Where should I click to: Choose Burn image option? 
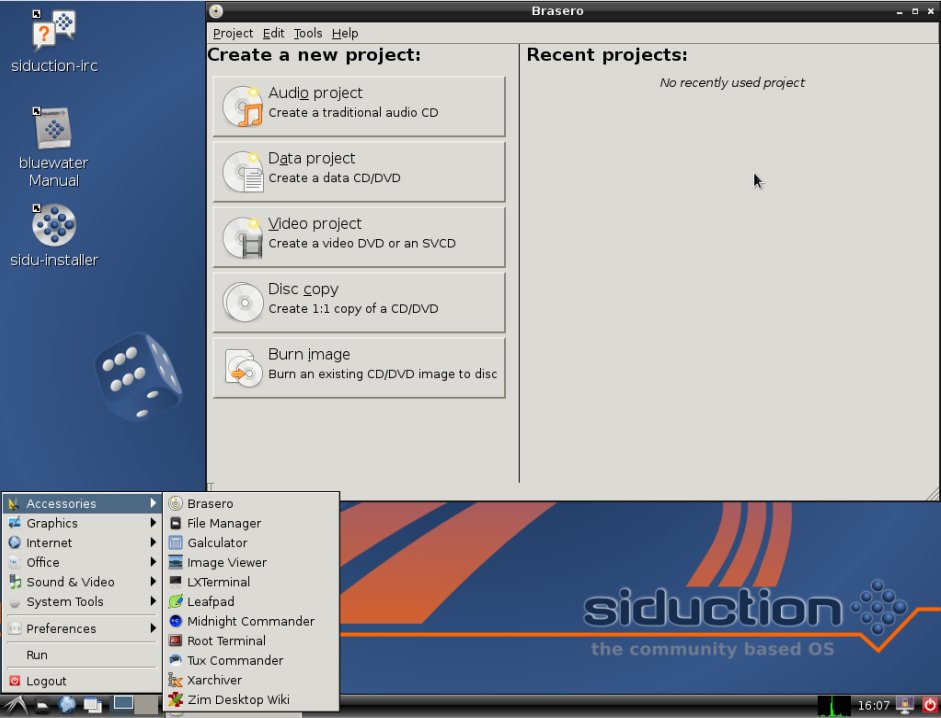point(359,367)
